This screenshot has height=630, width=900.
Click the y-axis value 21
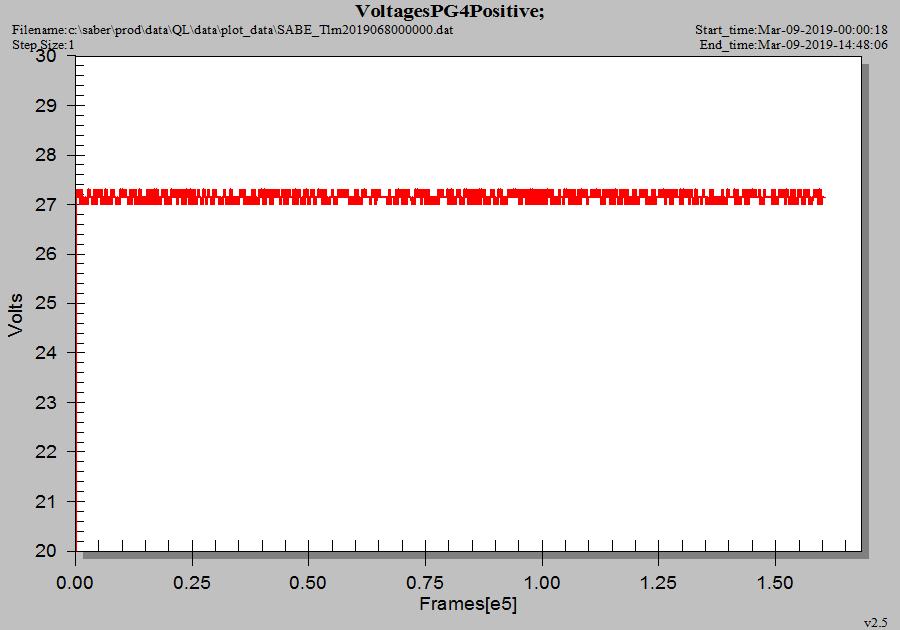(46, 501)
